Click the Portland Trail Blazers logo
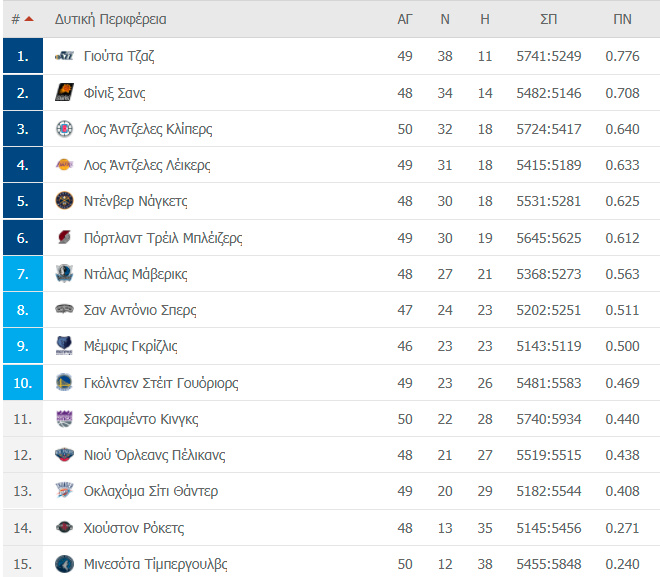660x577 pixels. 64,238
